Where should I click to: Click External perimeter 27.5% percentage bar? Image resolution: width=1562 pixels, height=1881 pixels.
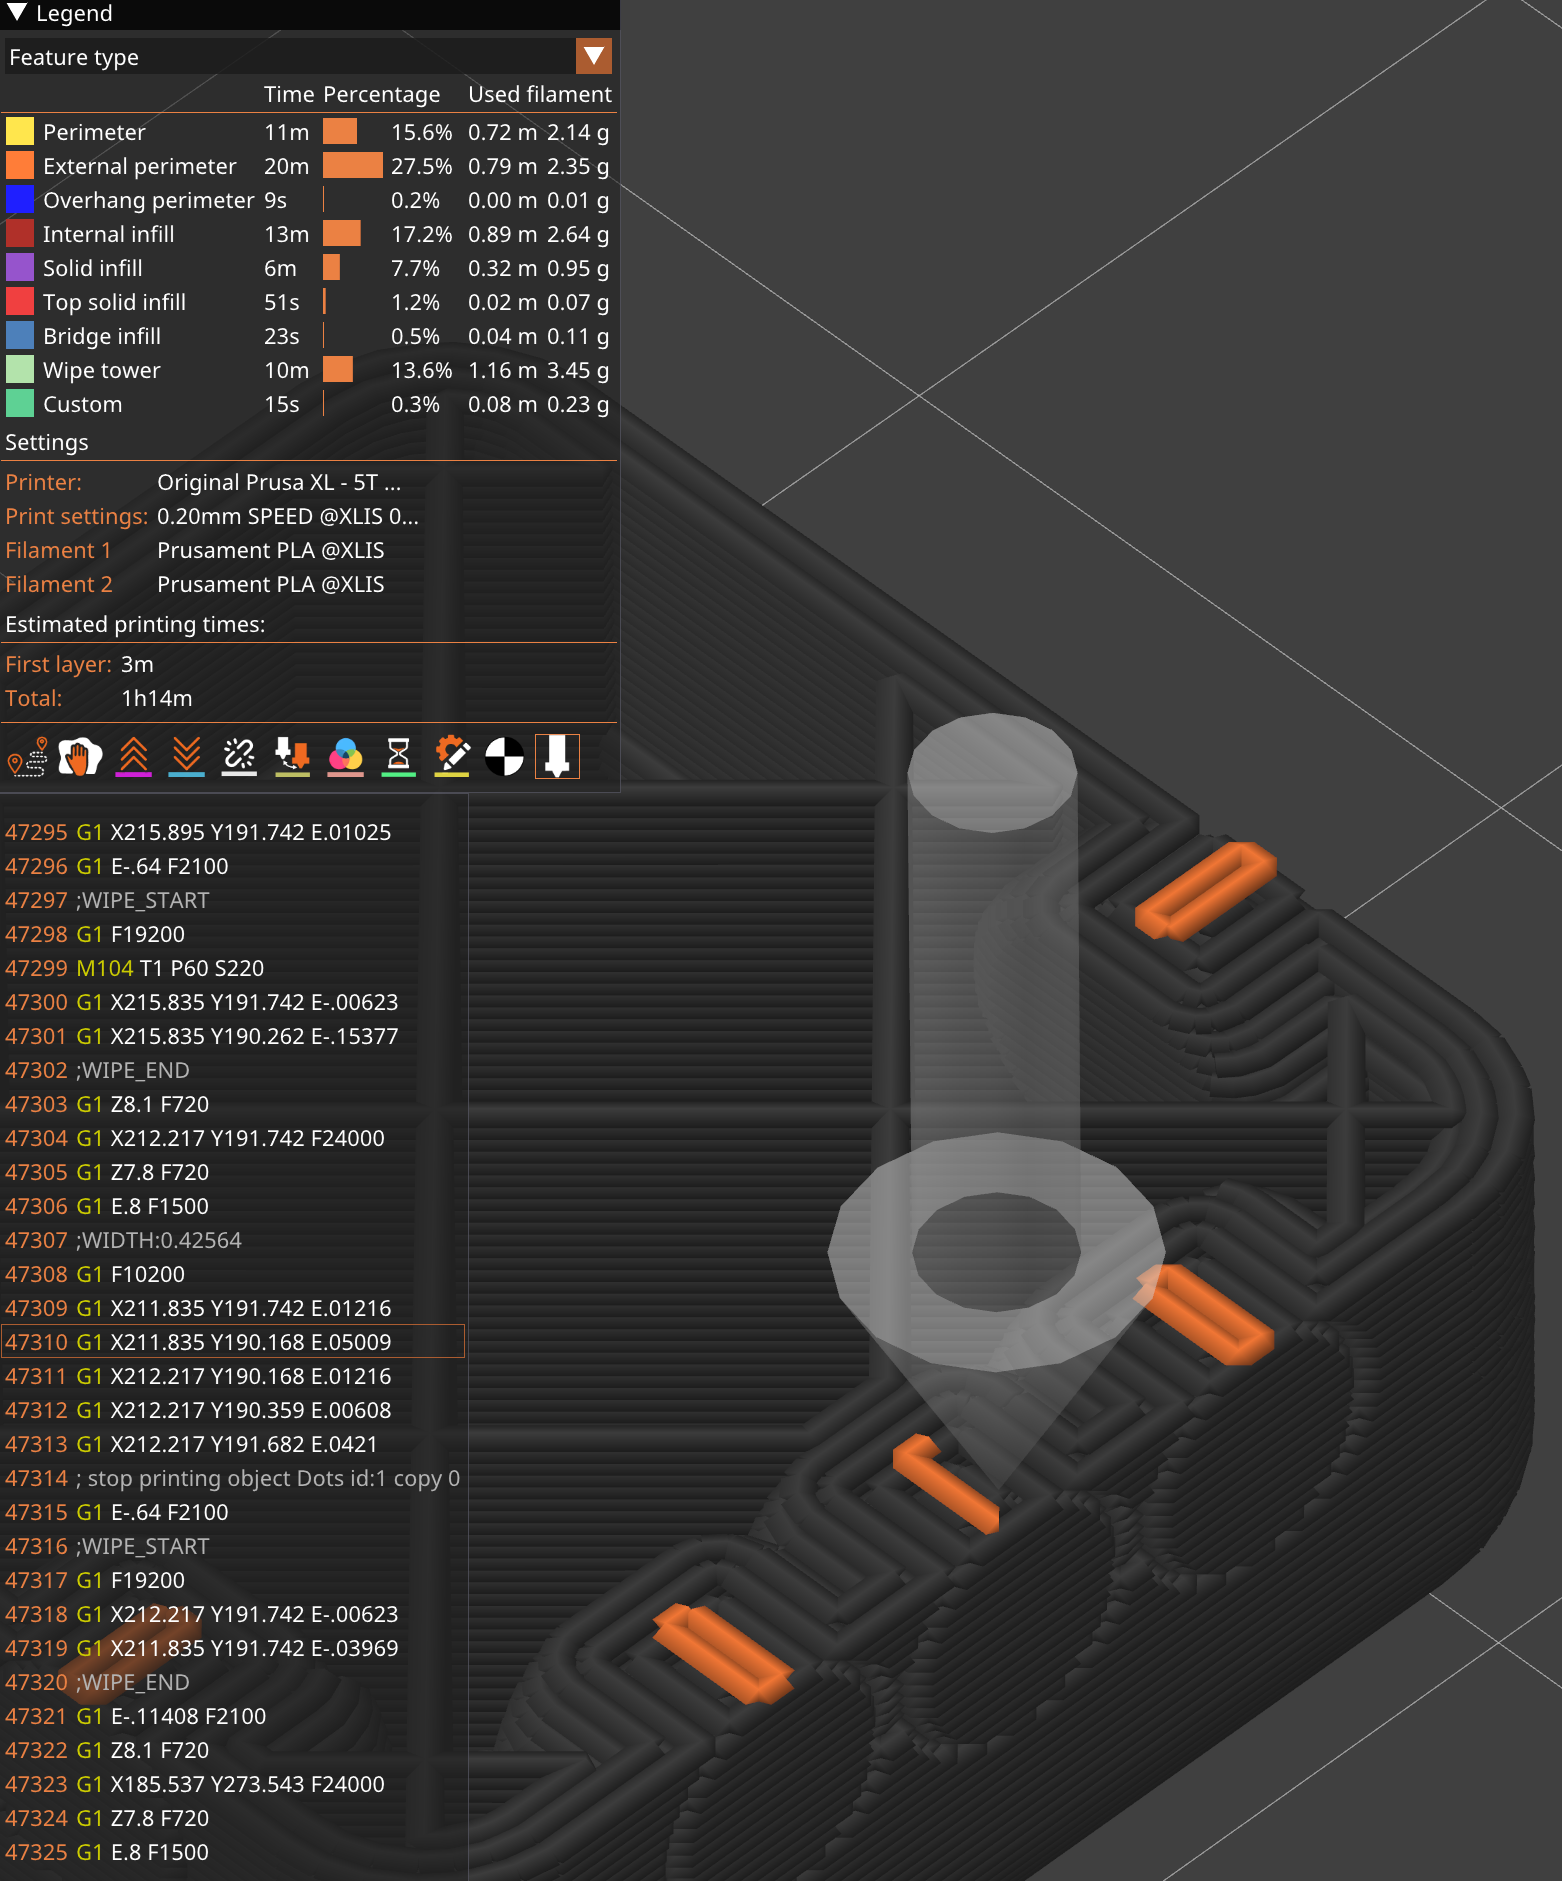(353, 166)
